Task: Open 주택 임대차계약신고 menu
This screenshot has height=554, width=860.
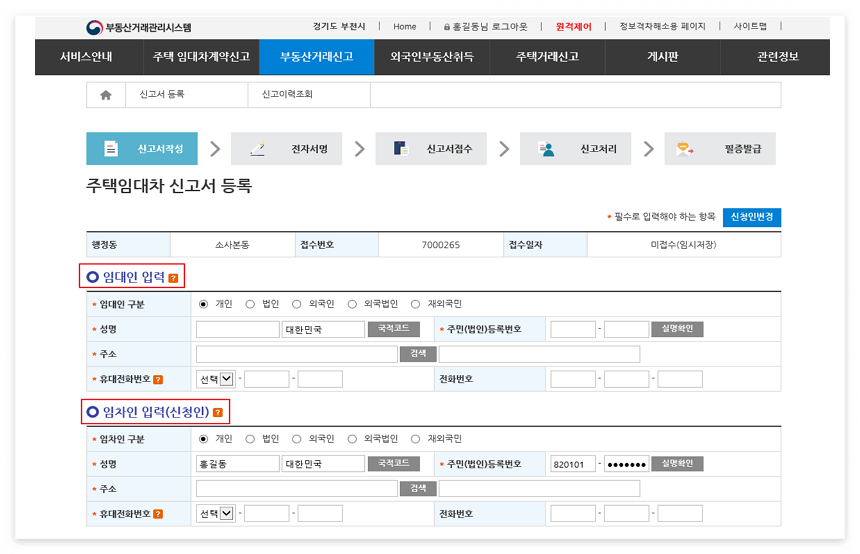Action: (x=201, y=56)
